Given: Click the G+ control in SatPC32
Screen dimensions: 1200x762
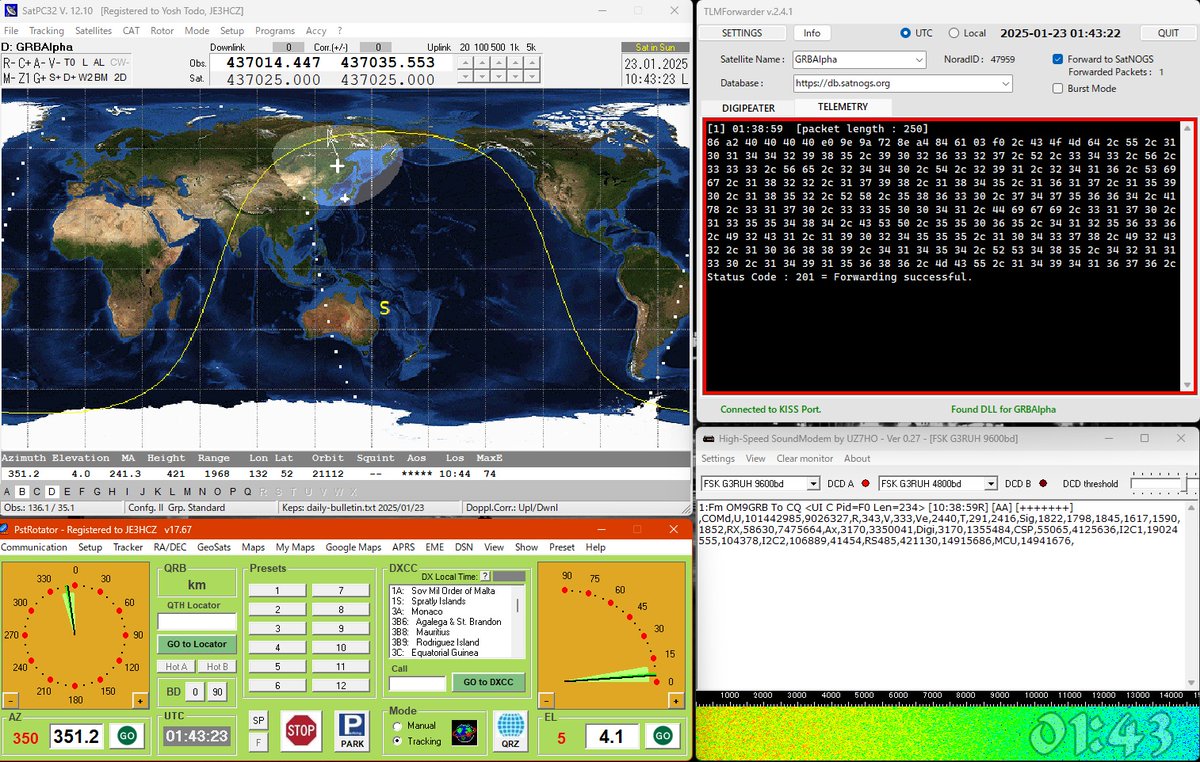Looking at the screenshot, I should 39,78.
